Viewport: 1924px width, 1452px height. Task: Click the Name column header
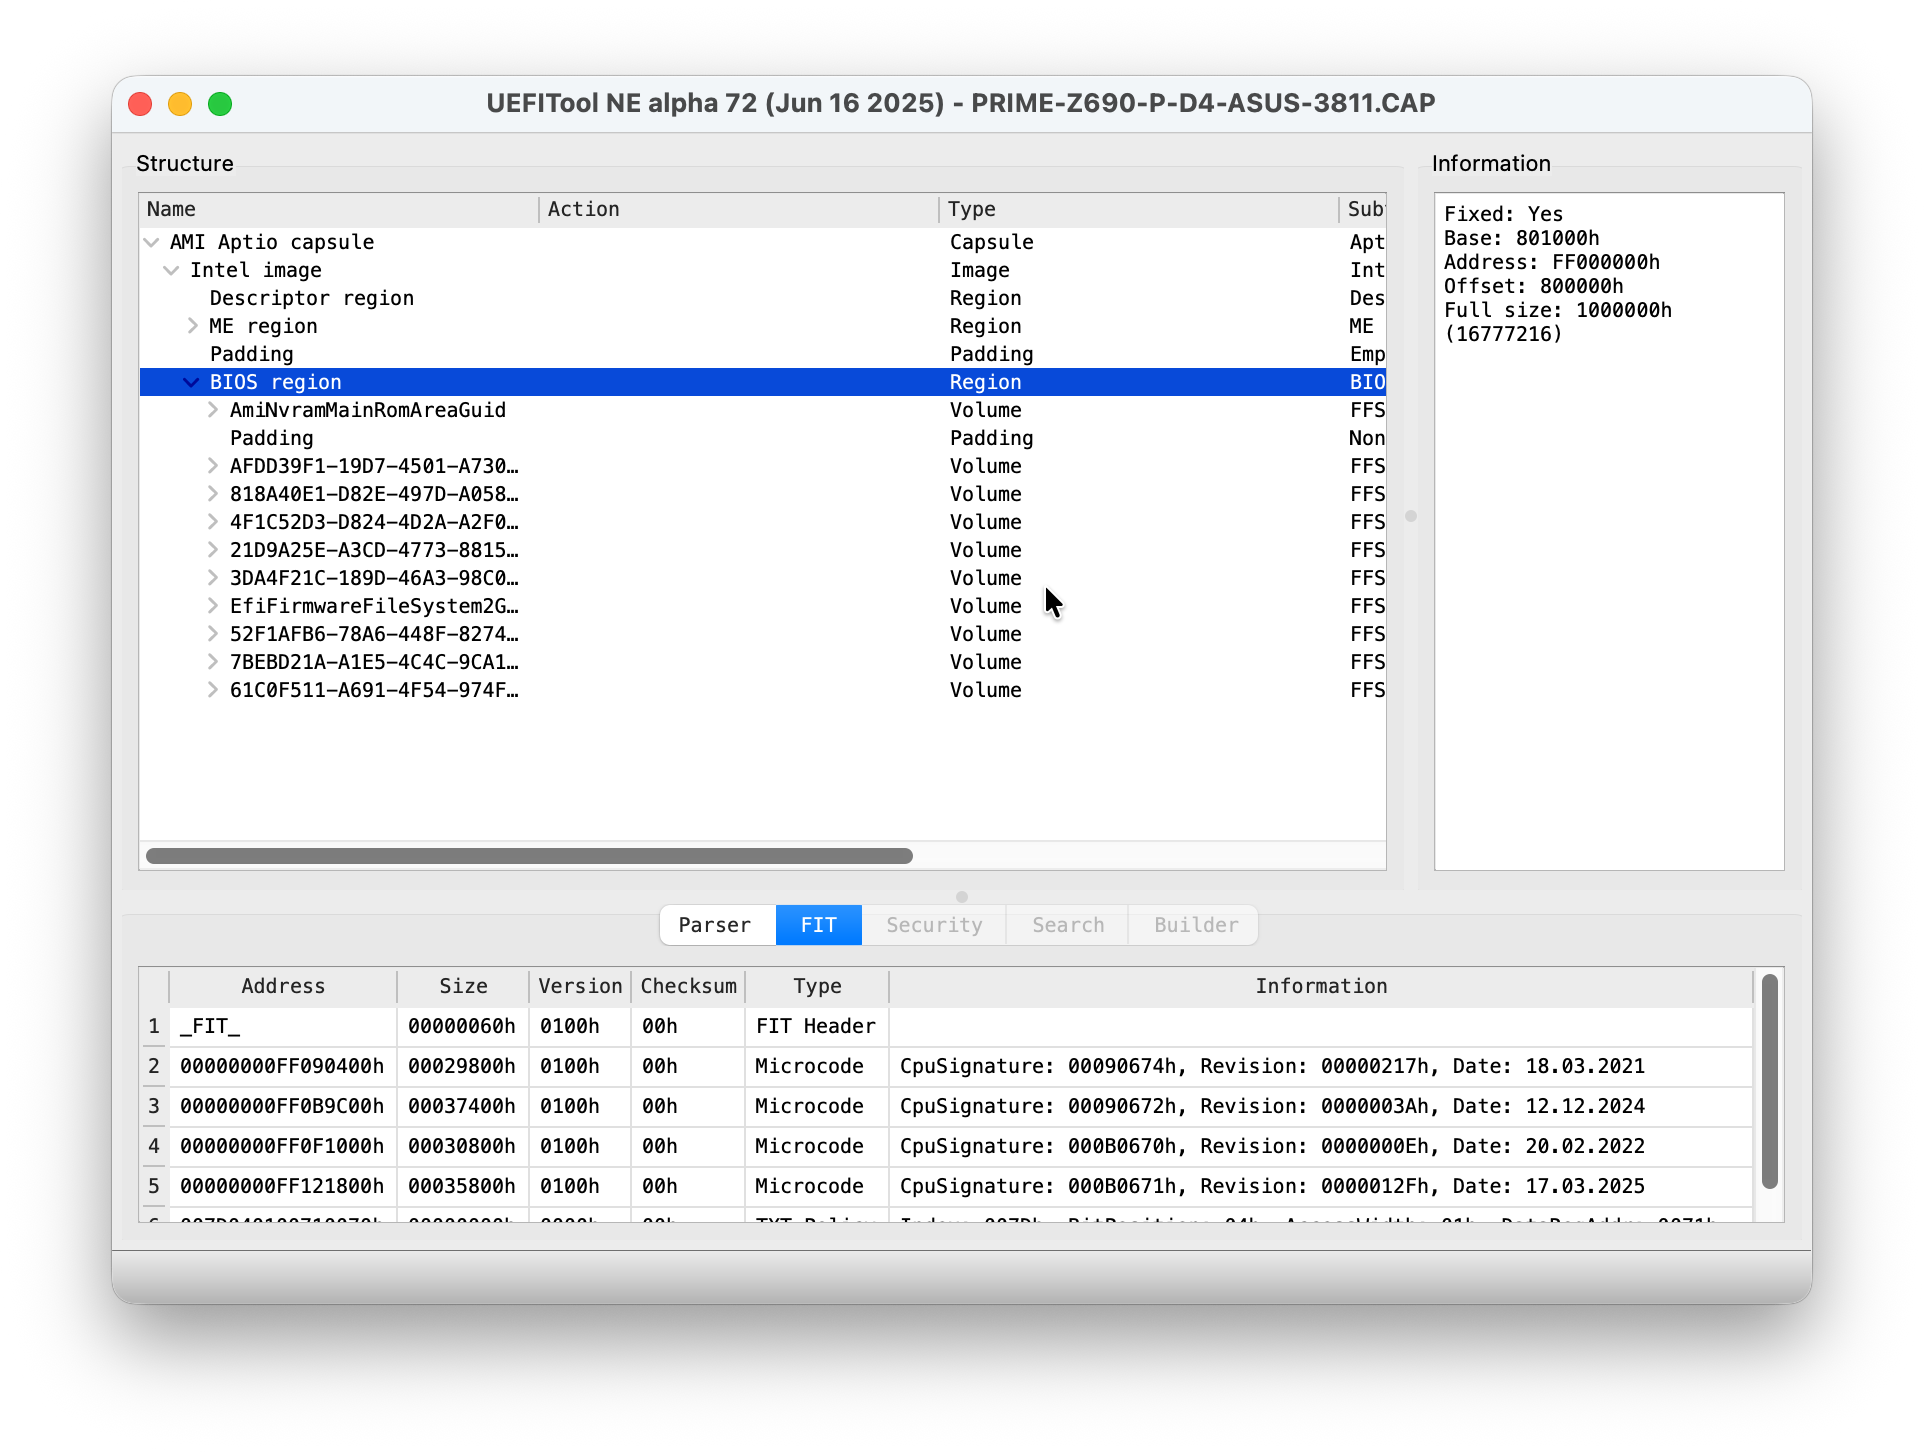[x=171, y=209]
